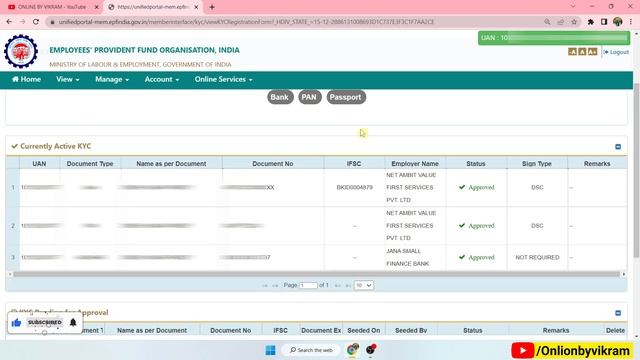Go to next page of KYC table

pyautogui.click(x=338, y=286)
